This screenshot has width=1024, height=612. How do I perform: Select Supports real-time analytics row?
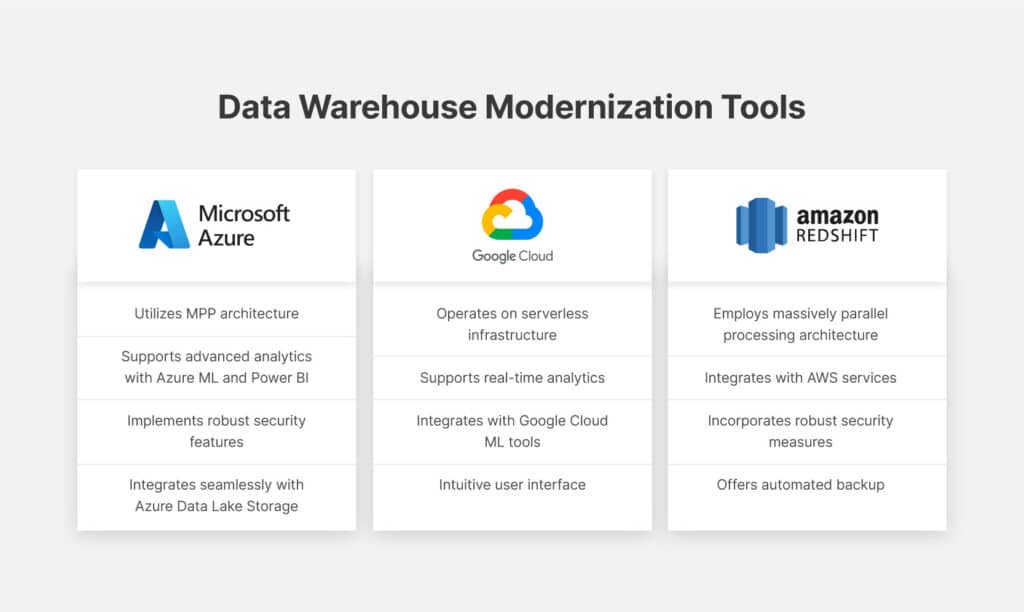tap(512, 378)
